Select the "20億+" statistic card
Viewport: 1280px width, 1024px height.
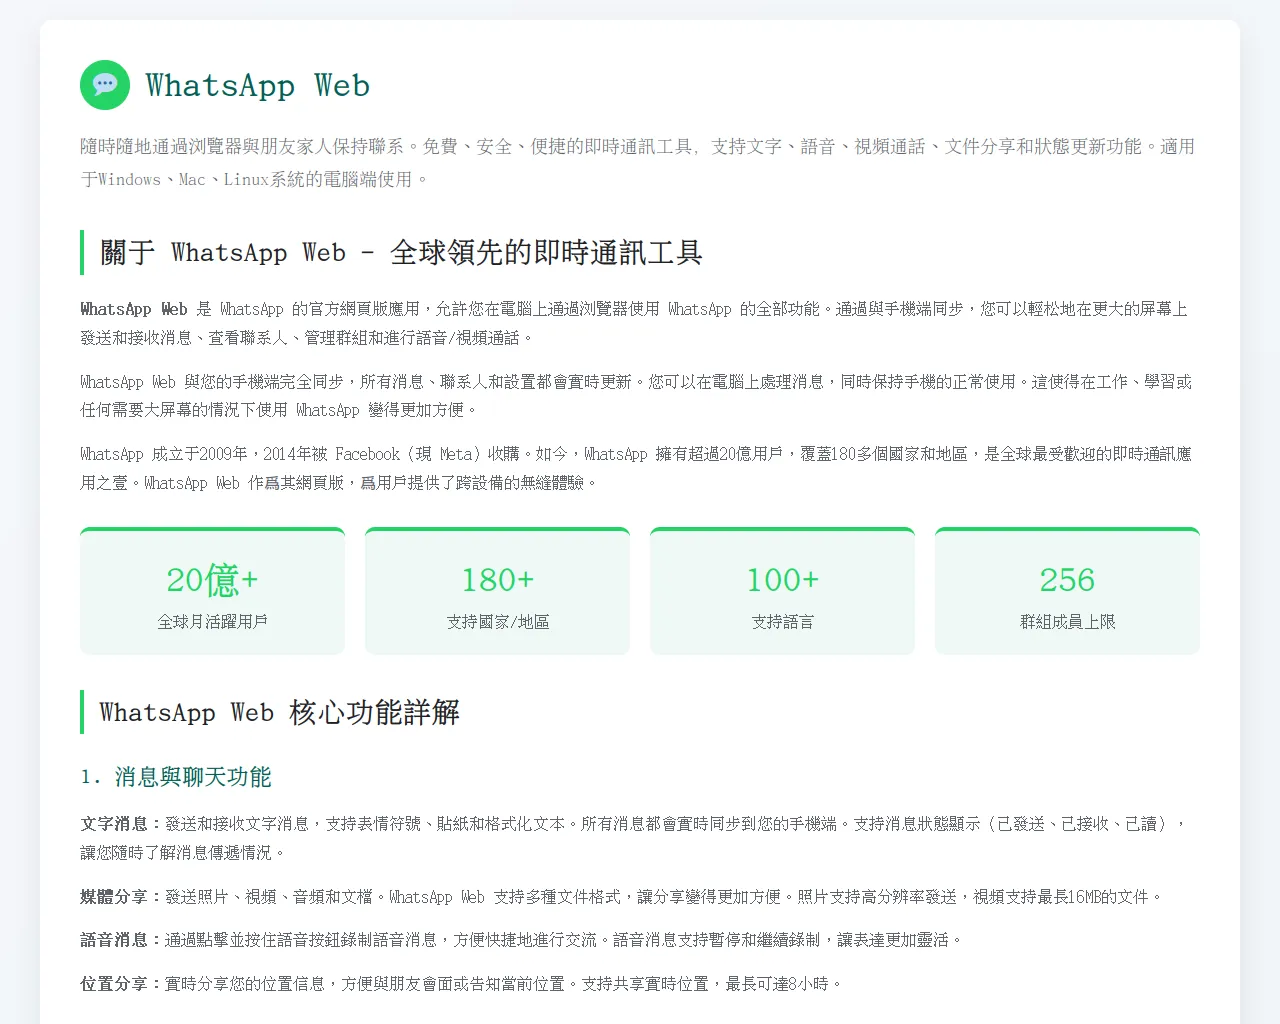pos(212,591)
